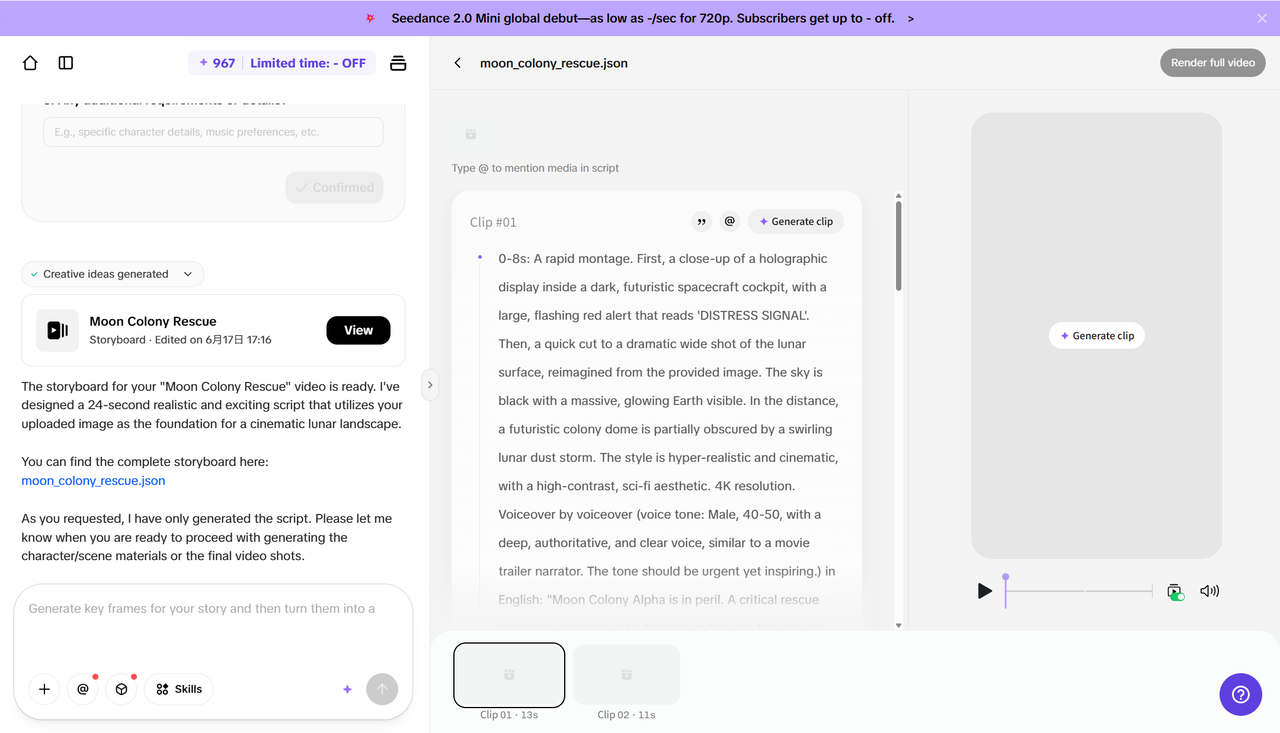Image resolution: width=1280 pixels, height=733 pixels.
Task: Send the prompt with up-arrow button
Action: [x=382, y=689]
